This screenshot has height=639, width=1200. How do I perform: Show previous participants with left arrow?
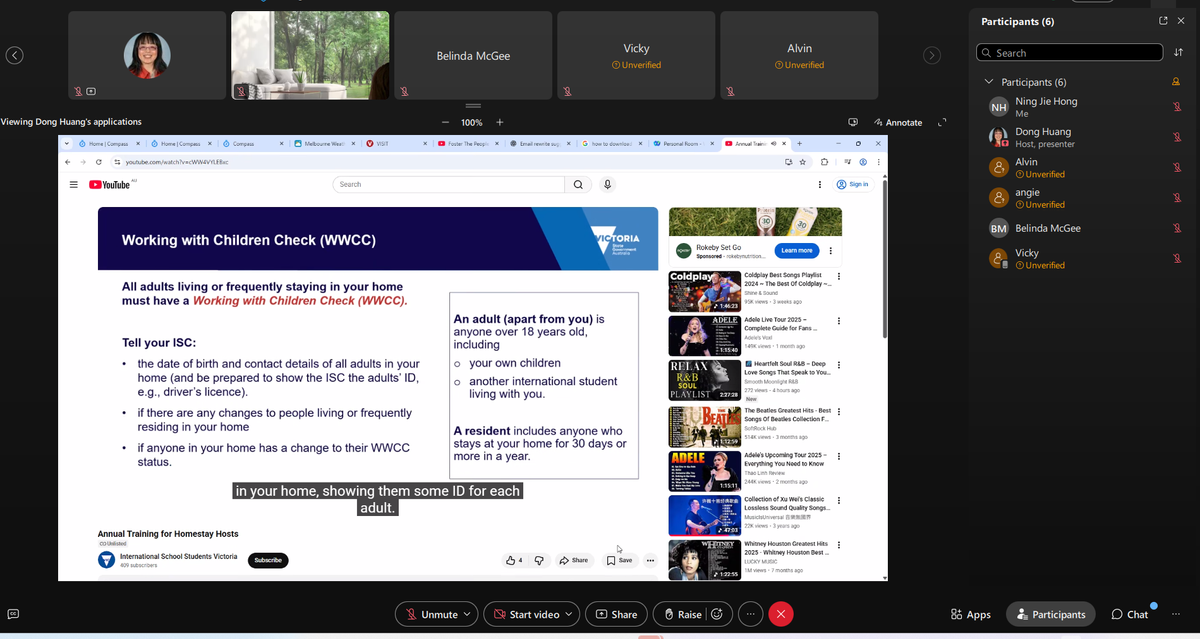click(14, 56)
